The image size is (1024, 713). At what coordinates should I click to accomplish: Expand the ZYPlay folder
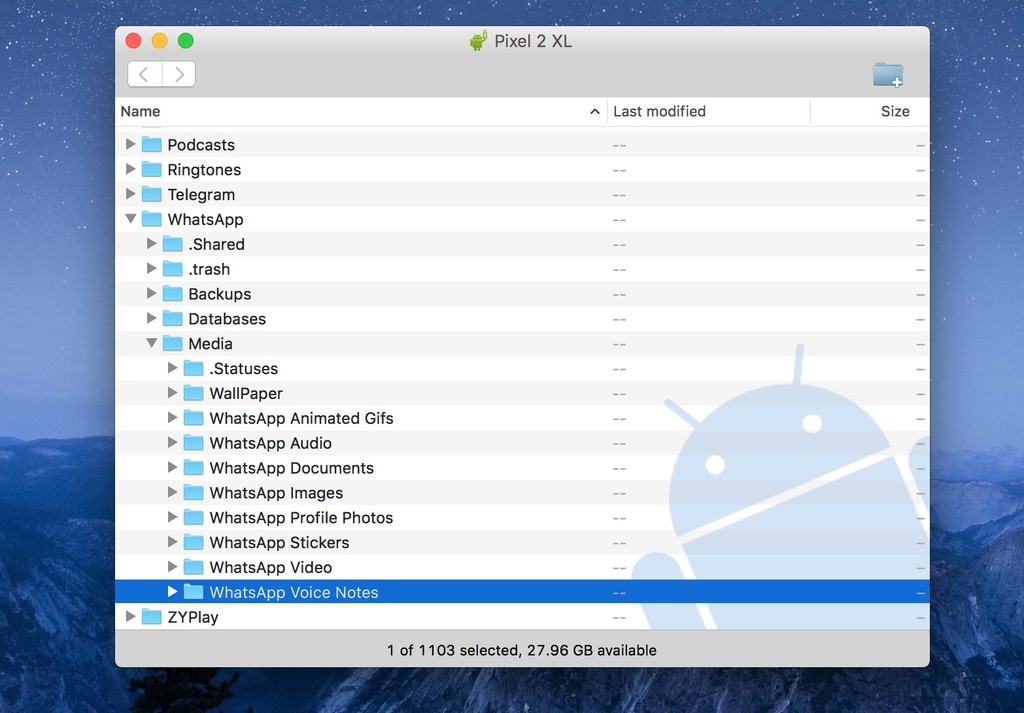(x=131, y=616)
